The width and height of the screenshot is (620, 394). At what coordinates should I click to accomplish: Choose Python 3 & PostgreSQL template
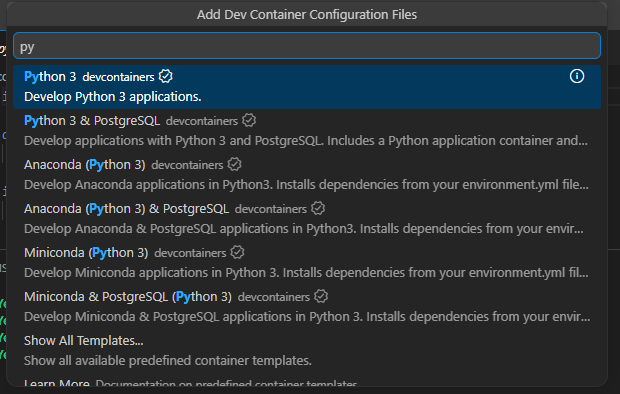click(x=307, y=131)
